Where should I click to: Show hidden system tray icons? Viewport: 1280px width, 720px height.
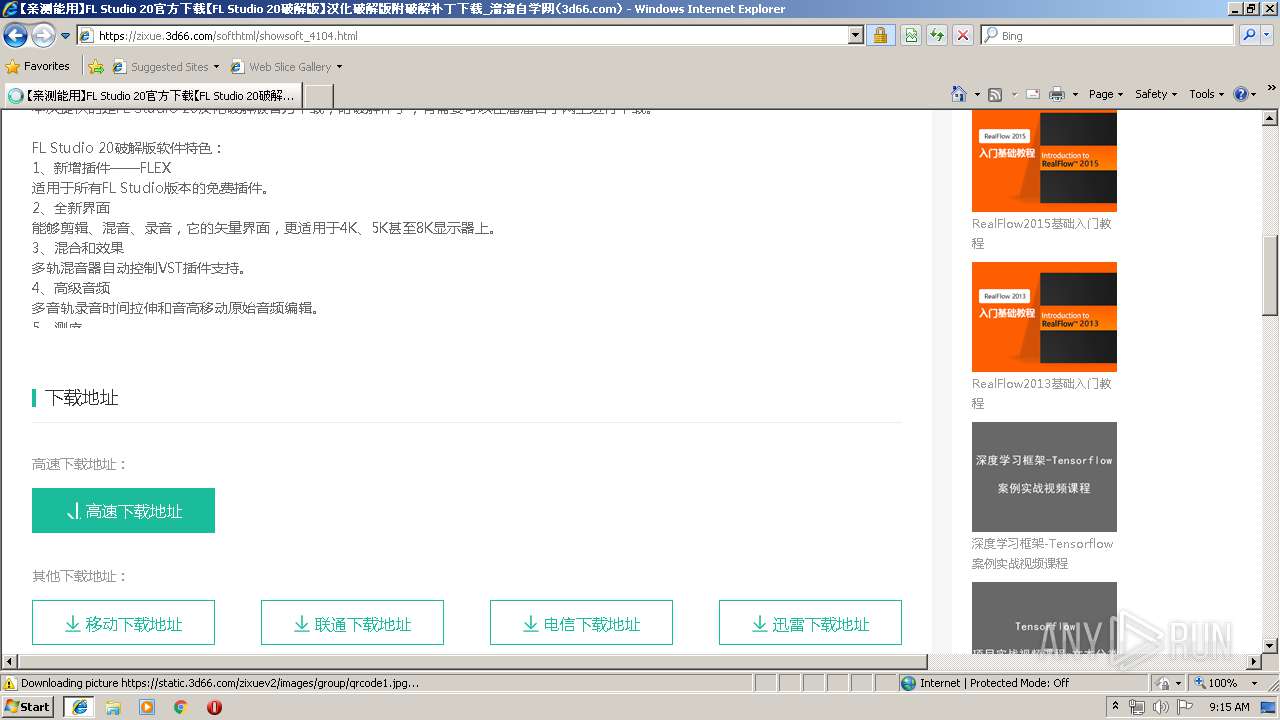point(1116,707)
